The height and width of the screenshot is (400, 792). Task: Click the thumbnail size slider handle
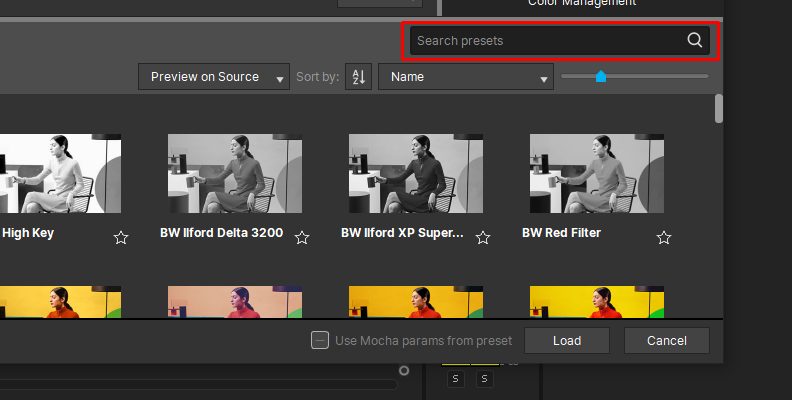[x=601, y=76]
